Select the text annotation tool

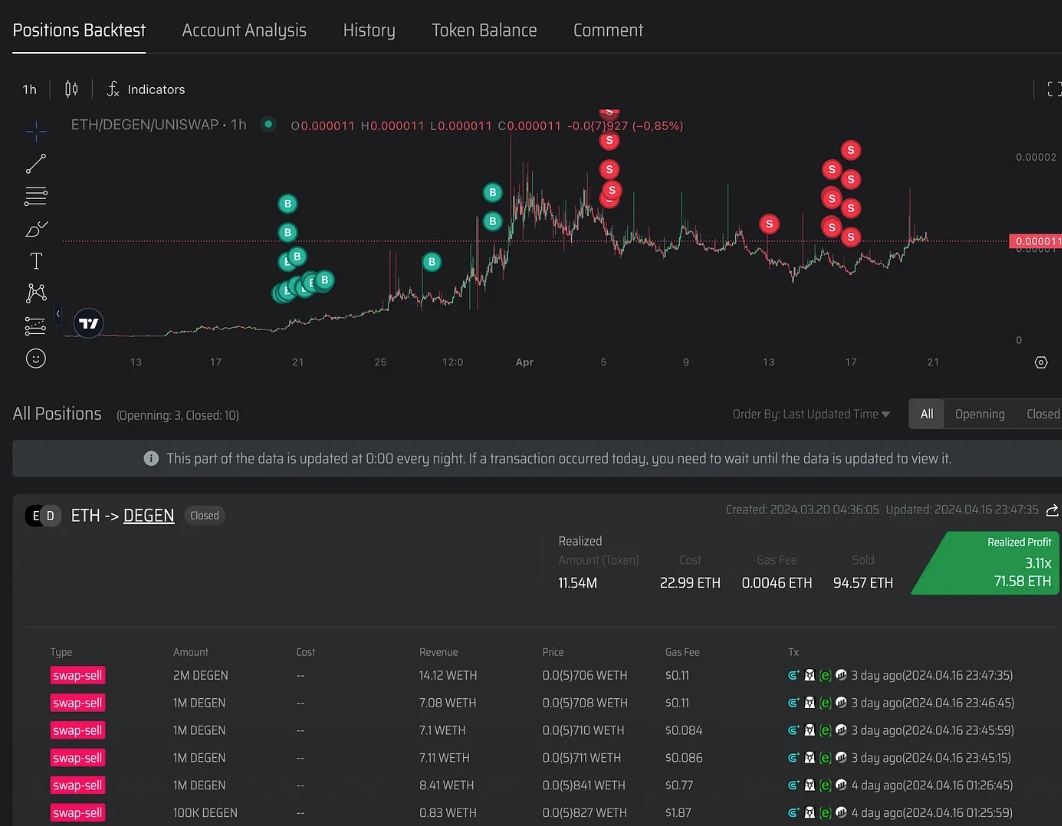point(36,261)
